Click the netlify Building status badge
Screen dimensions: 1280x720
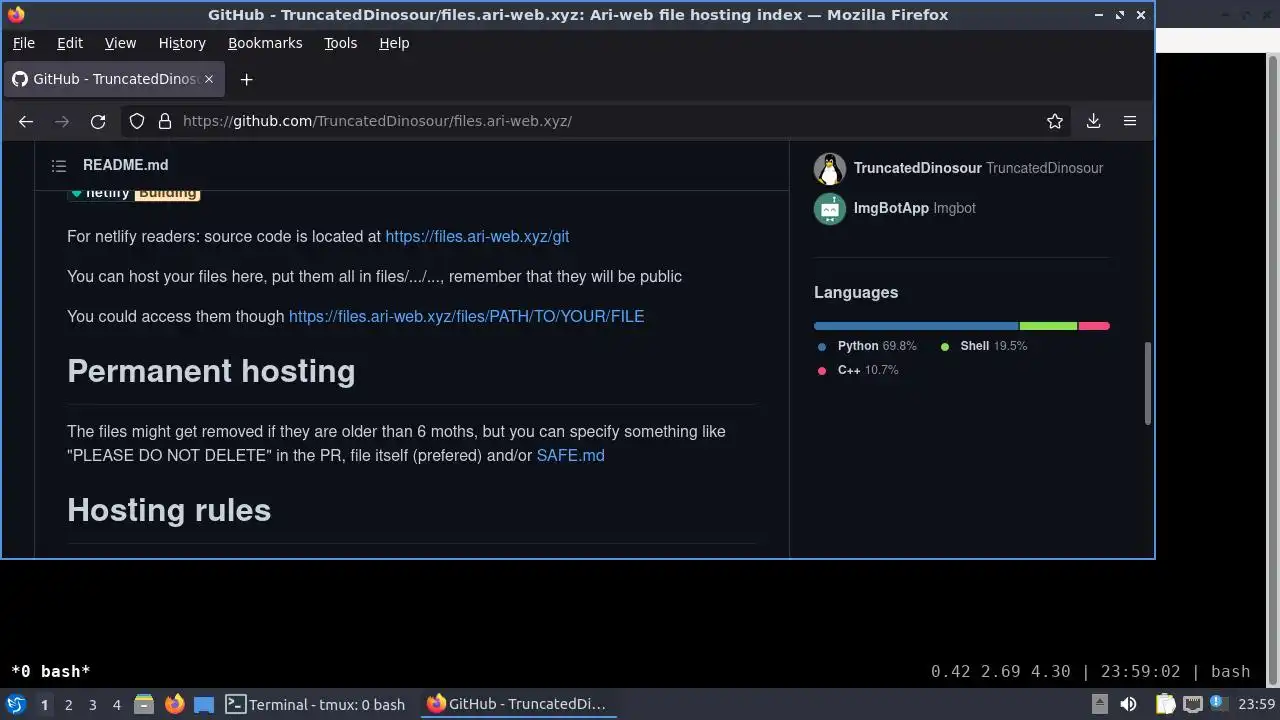[135, 193]
